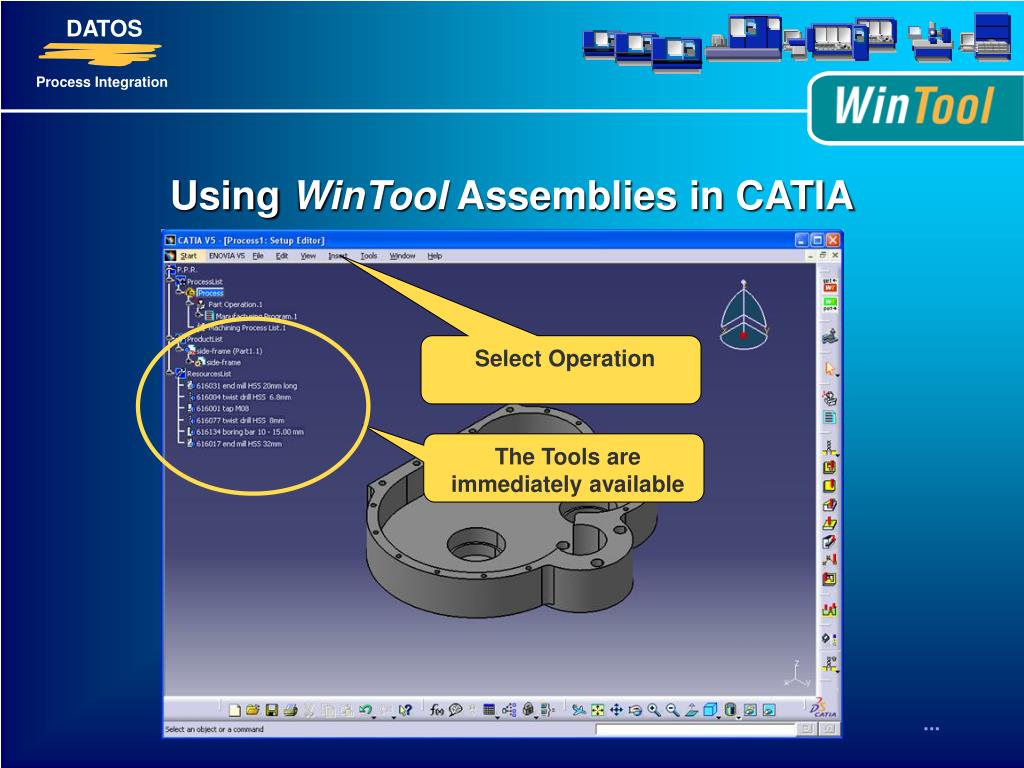Open the dropdown arrow beside the Undo icon
The width and height of the screenshot is (1024, 768).
pos(374,718)
